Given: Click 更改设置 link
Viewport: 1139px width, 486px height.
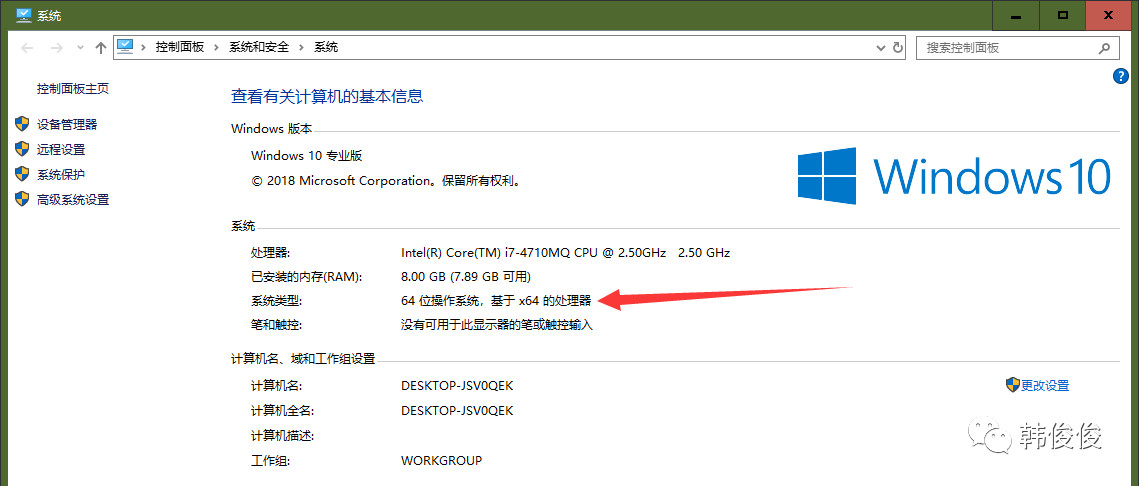Looking at the screenshot, I should coord(1045,386).
